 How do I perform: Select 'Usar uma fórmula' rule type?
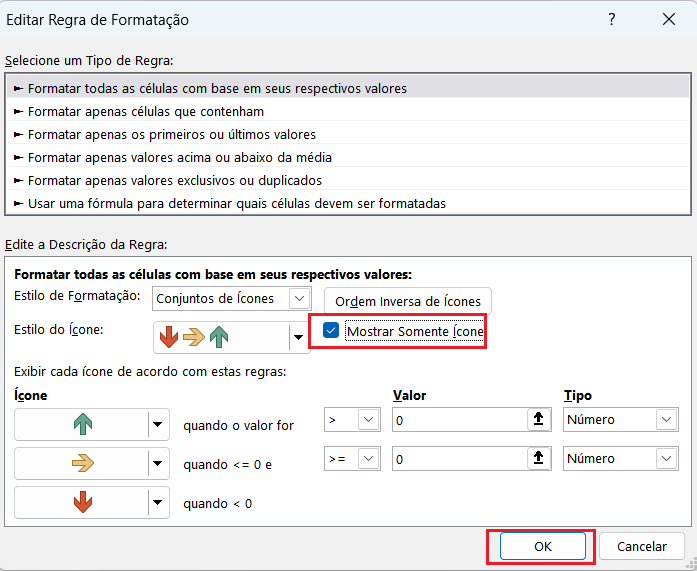click(x=236, y=203)
